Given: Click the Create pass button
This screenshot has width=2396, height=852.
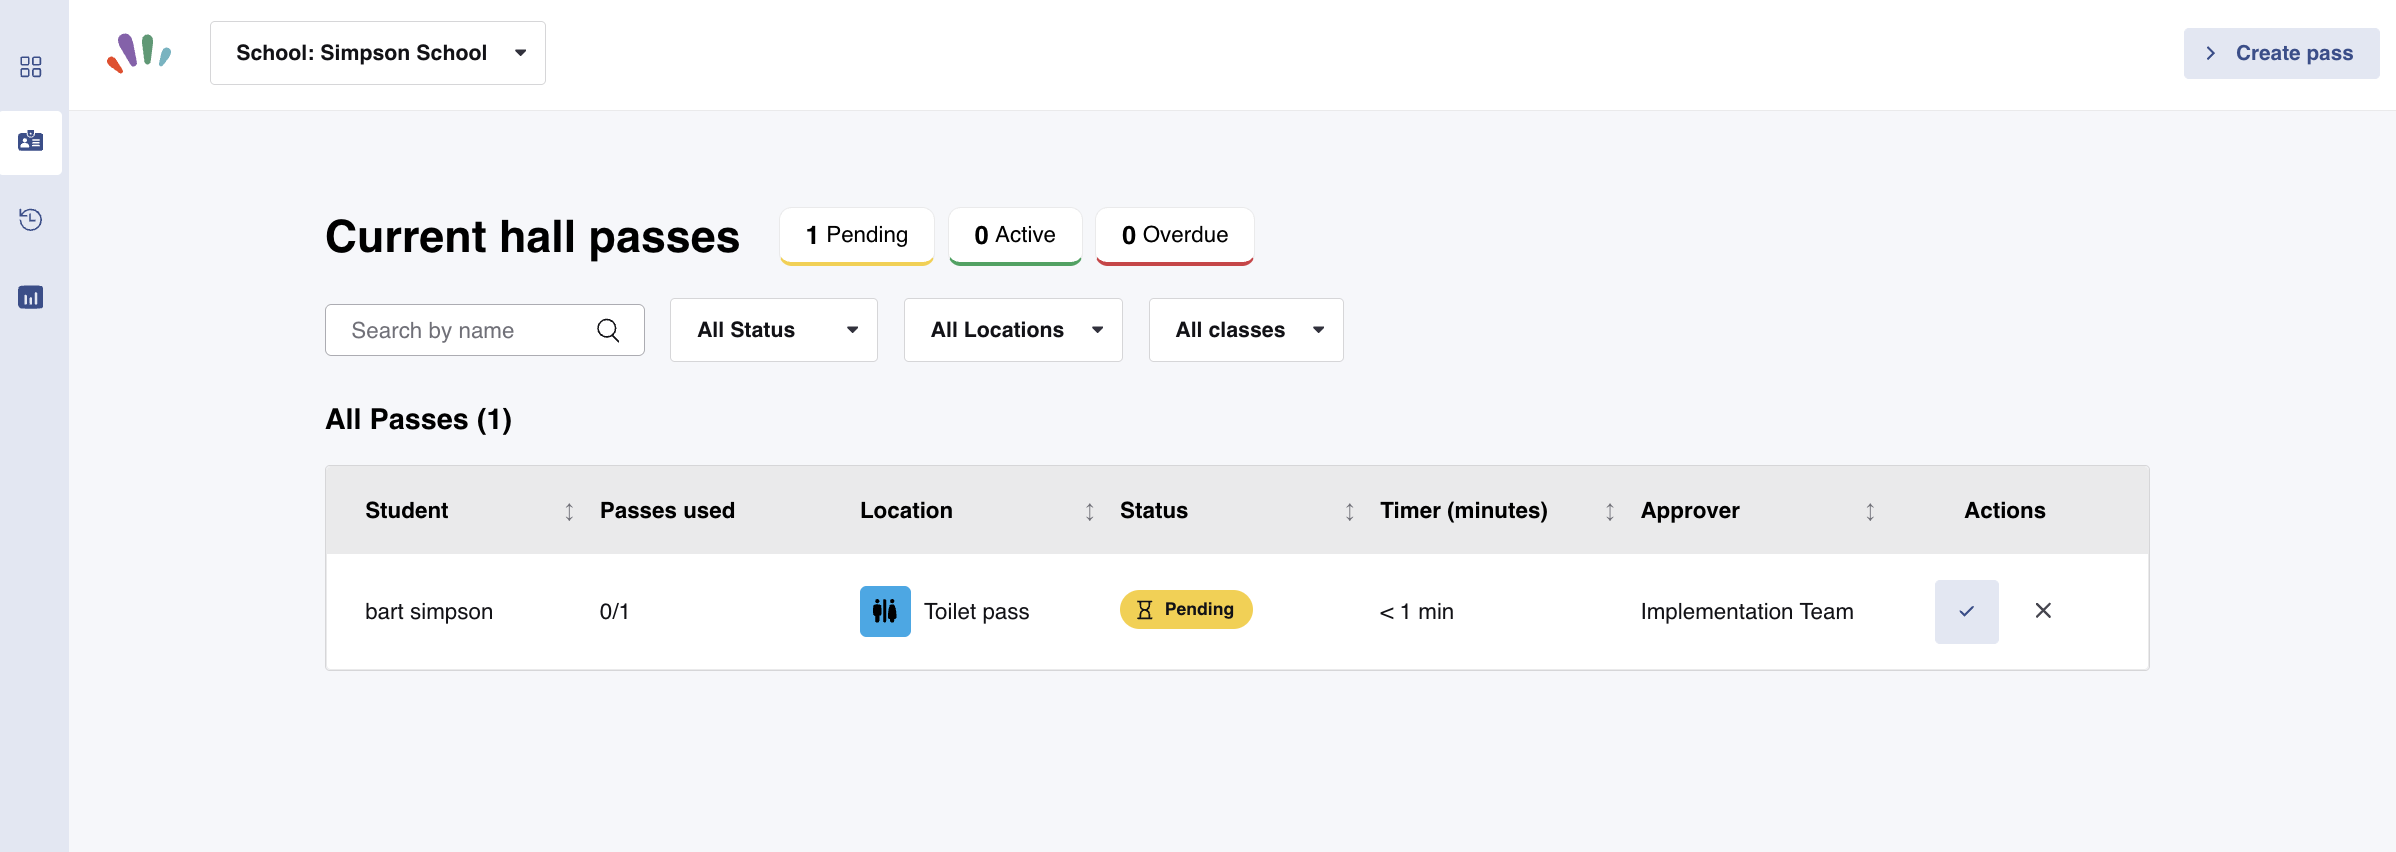Looking at the screenshot, I should pyautogui.click(x=2281, y=53).
